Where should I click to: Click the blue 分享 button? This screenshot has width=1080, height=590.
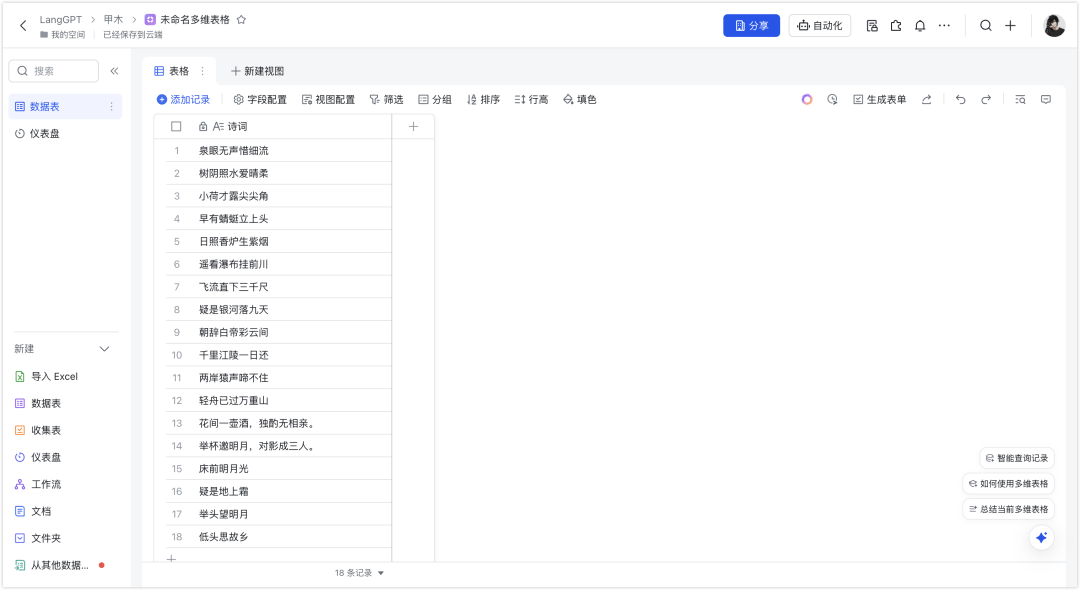pos(751,25)
